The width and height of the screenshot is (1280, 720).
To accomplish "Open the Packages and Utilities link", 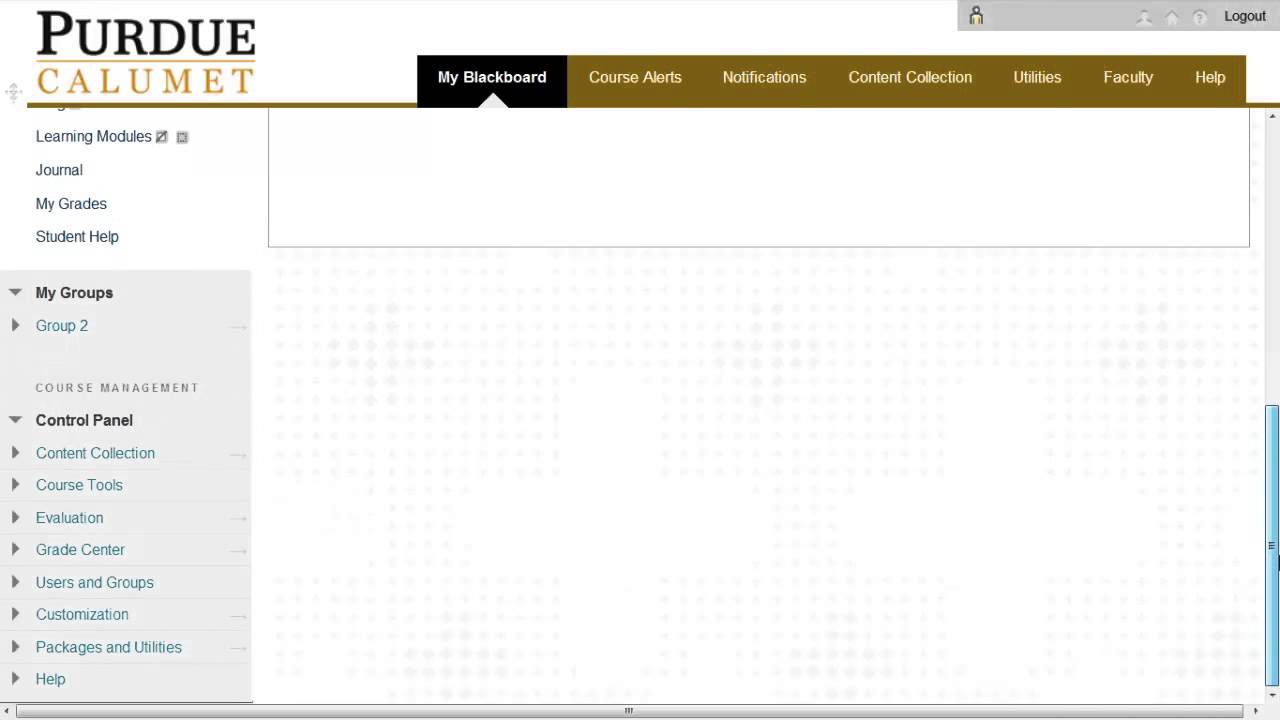I will (x=109, y=647).
